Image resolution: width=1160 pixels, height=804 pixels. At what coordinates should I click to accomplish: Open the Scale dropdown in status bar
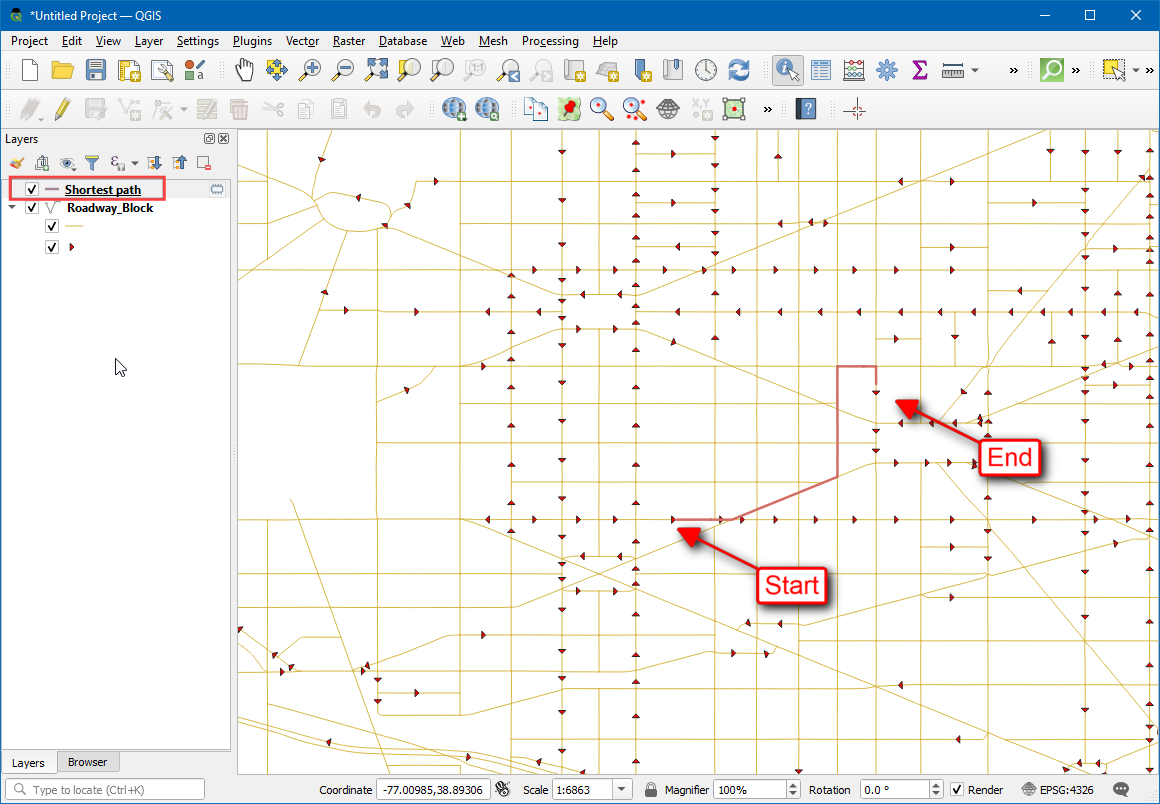point(622,790)
